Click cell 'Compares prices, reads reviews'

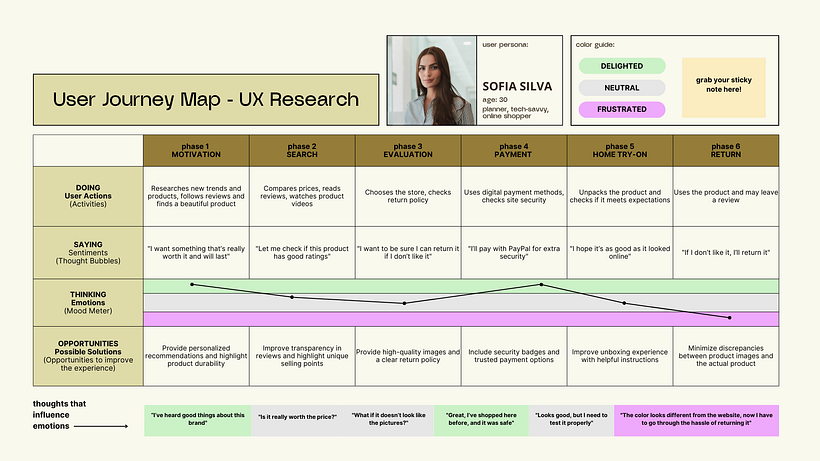(x=302, y=196)
